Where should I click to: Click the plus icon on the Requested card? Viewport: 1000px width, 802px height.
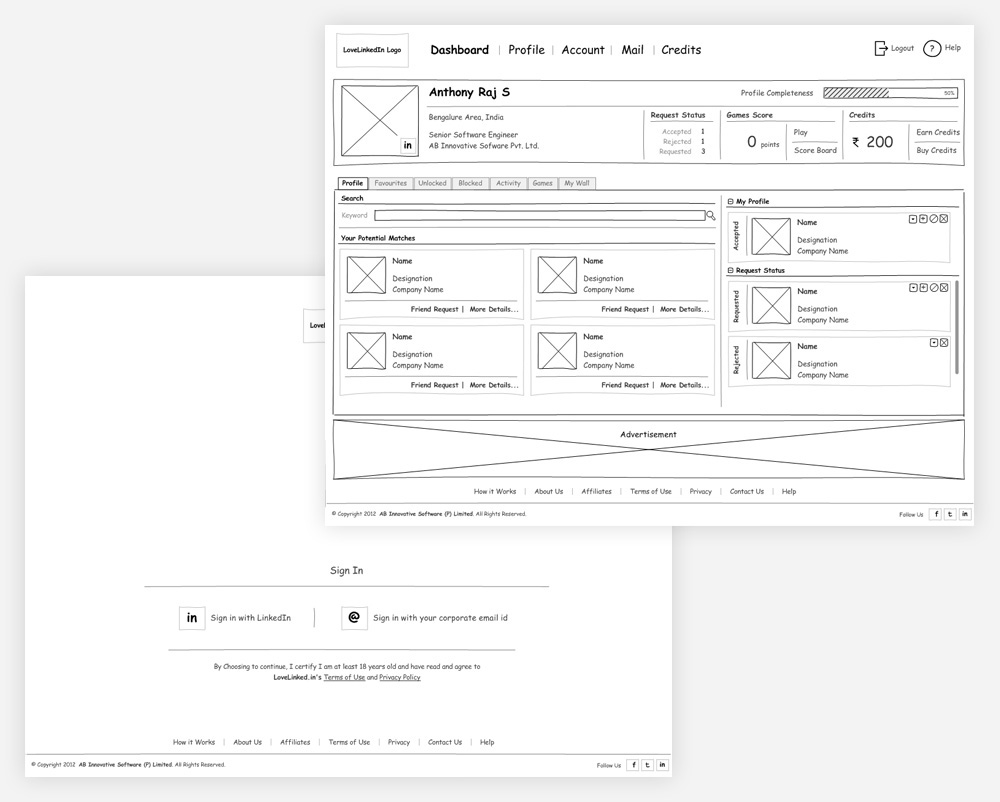(x=923, y=288)
